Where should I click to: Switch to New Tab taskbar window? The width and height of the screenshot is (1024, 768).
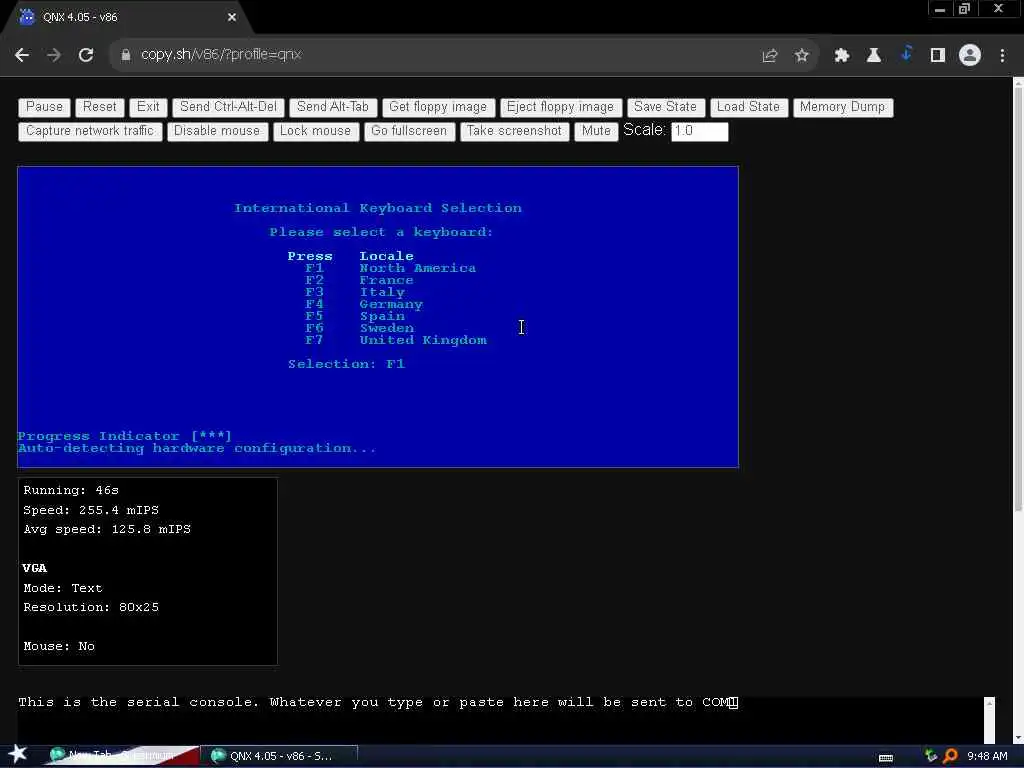click(x=121, y=756)
